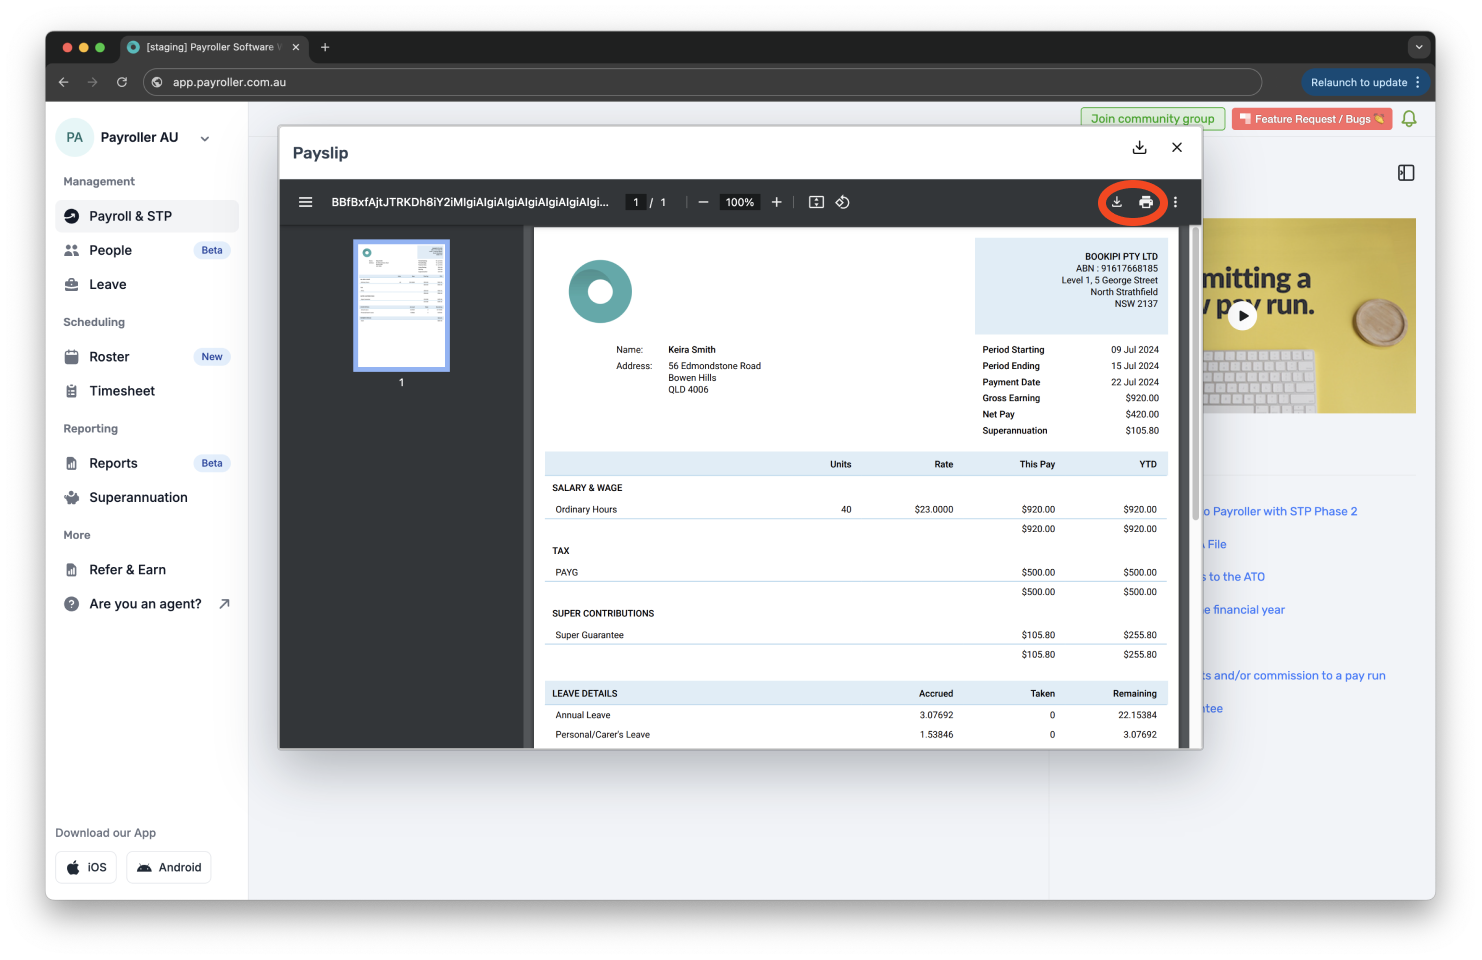This screenshot has height=960, width=1482.
Task: Open the commission to a pay run link
Action: [x=1294, y=675]
